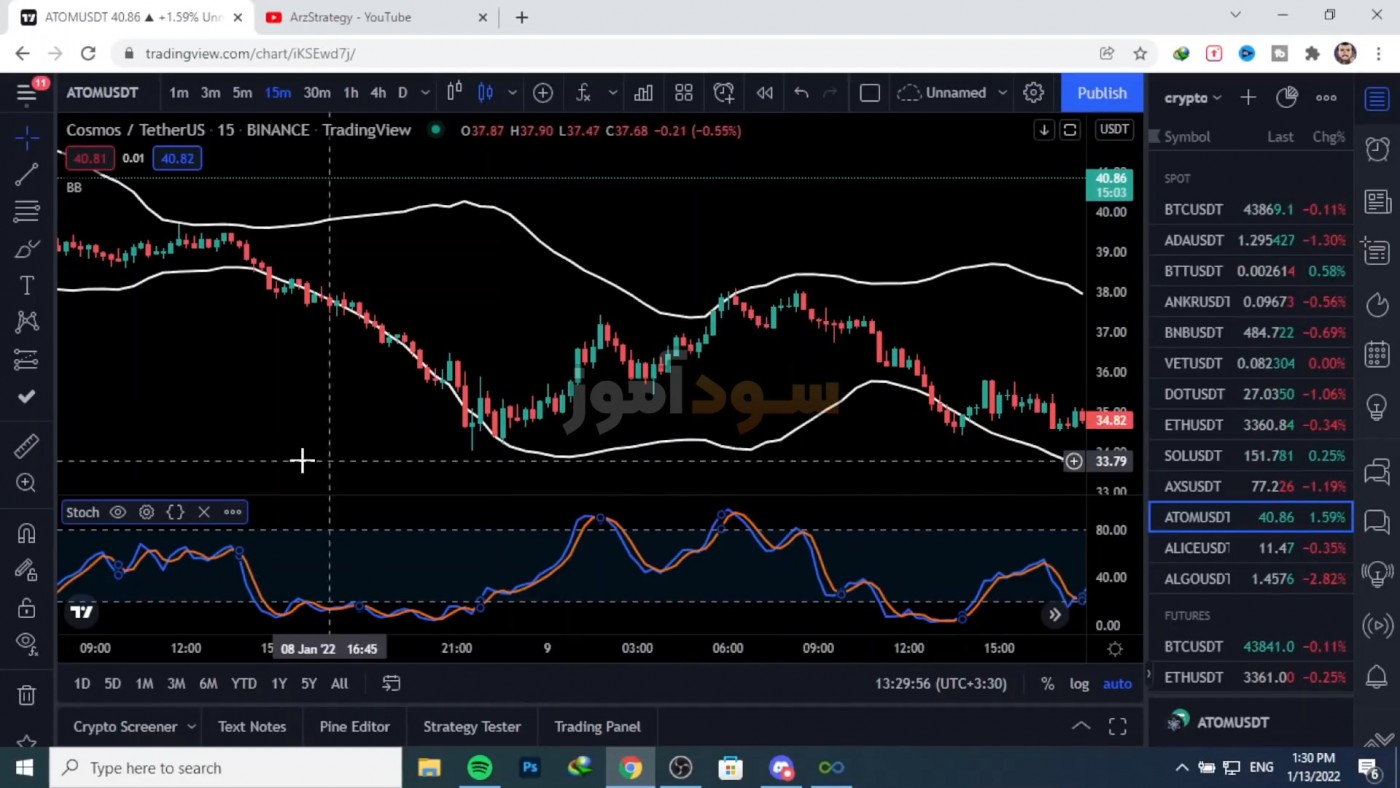Lock all drawing tools
This screenshot has width=1400, height=788.
point(27,607)
